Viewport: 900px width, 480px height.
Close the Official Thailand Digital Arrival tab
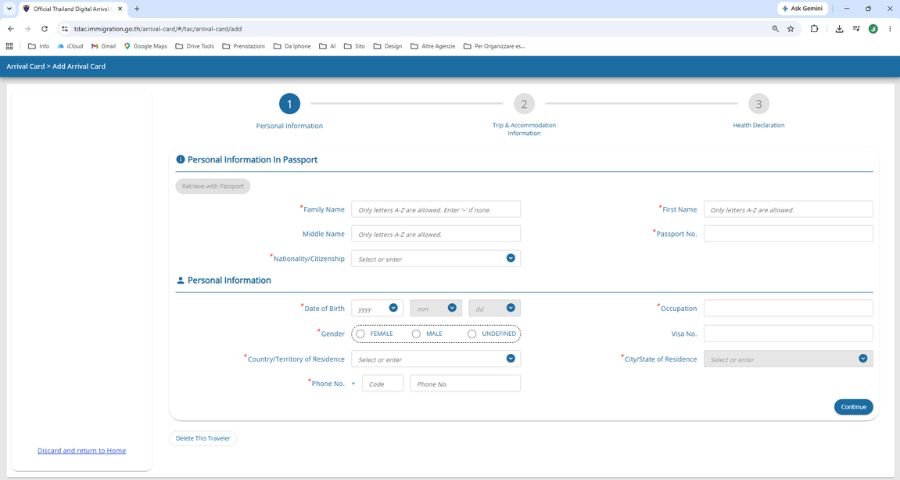(x=120, y=9)
